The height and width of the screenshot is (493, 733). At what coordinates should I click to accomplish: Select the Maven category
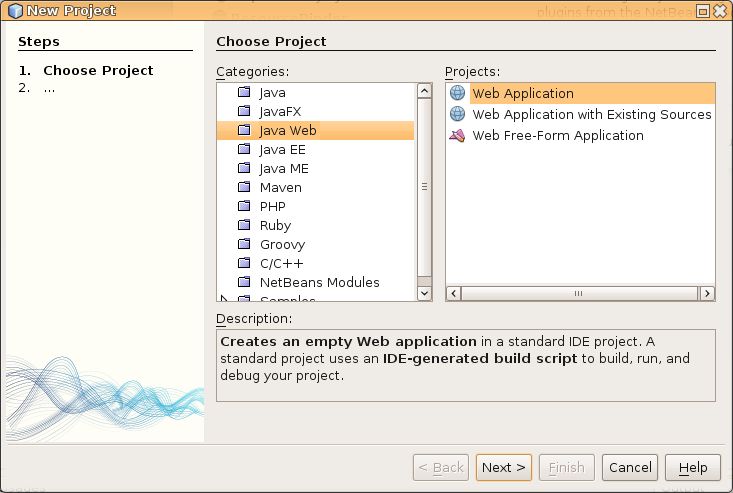(x=281, y=187)
